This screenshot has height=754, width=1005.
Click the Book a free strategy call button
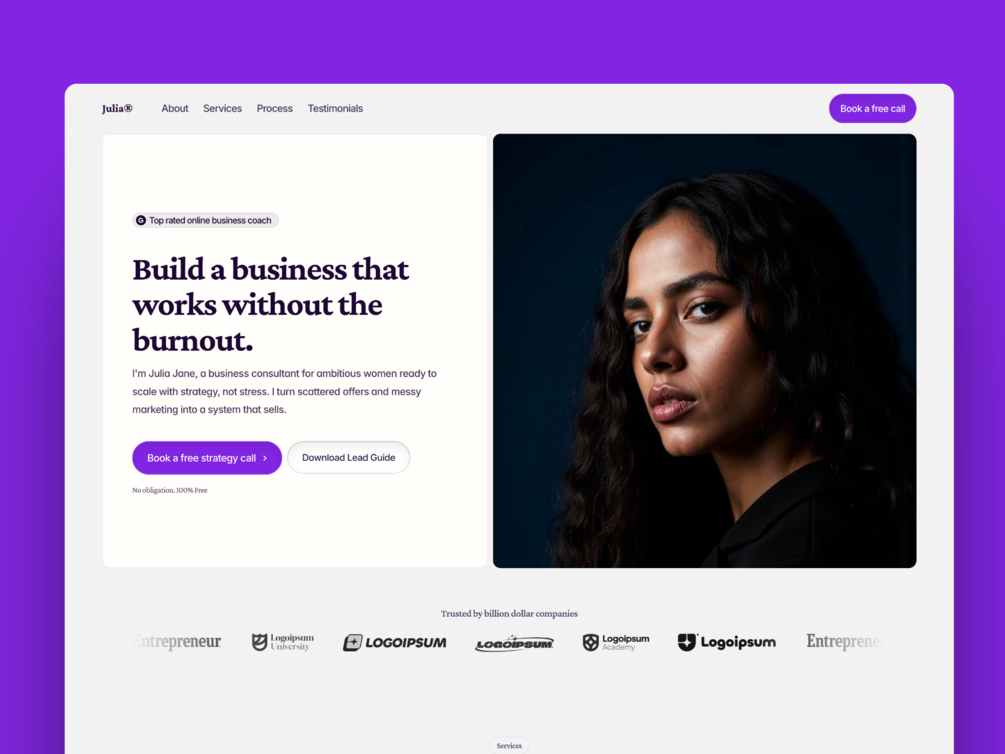coord(207,458)
